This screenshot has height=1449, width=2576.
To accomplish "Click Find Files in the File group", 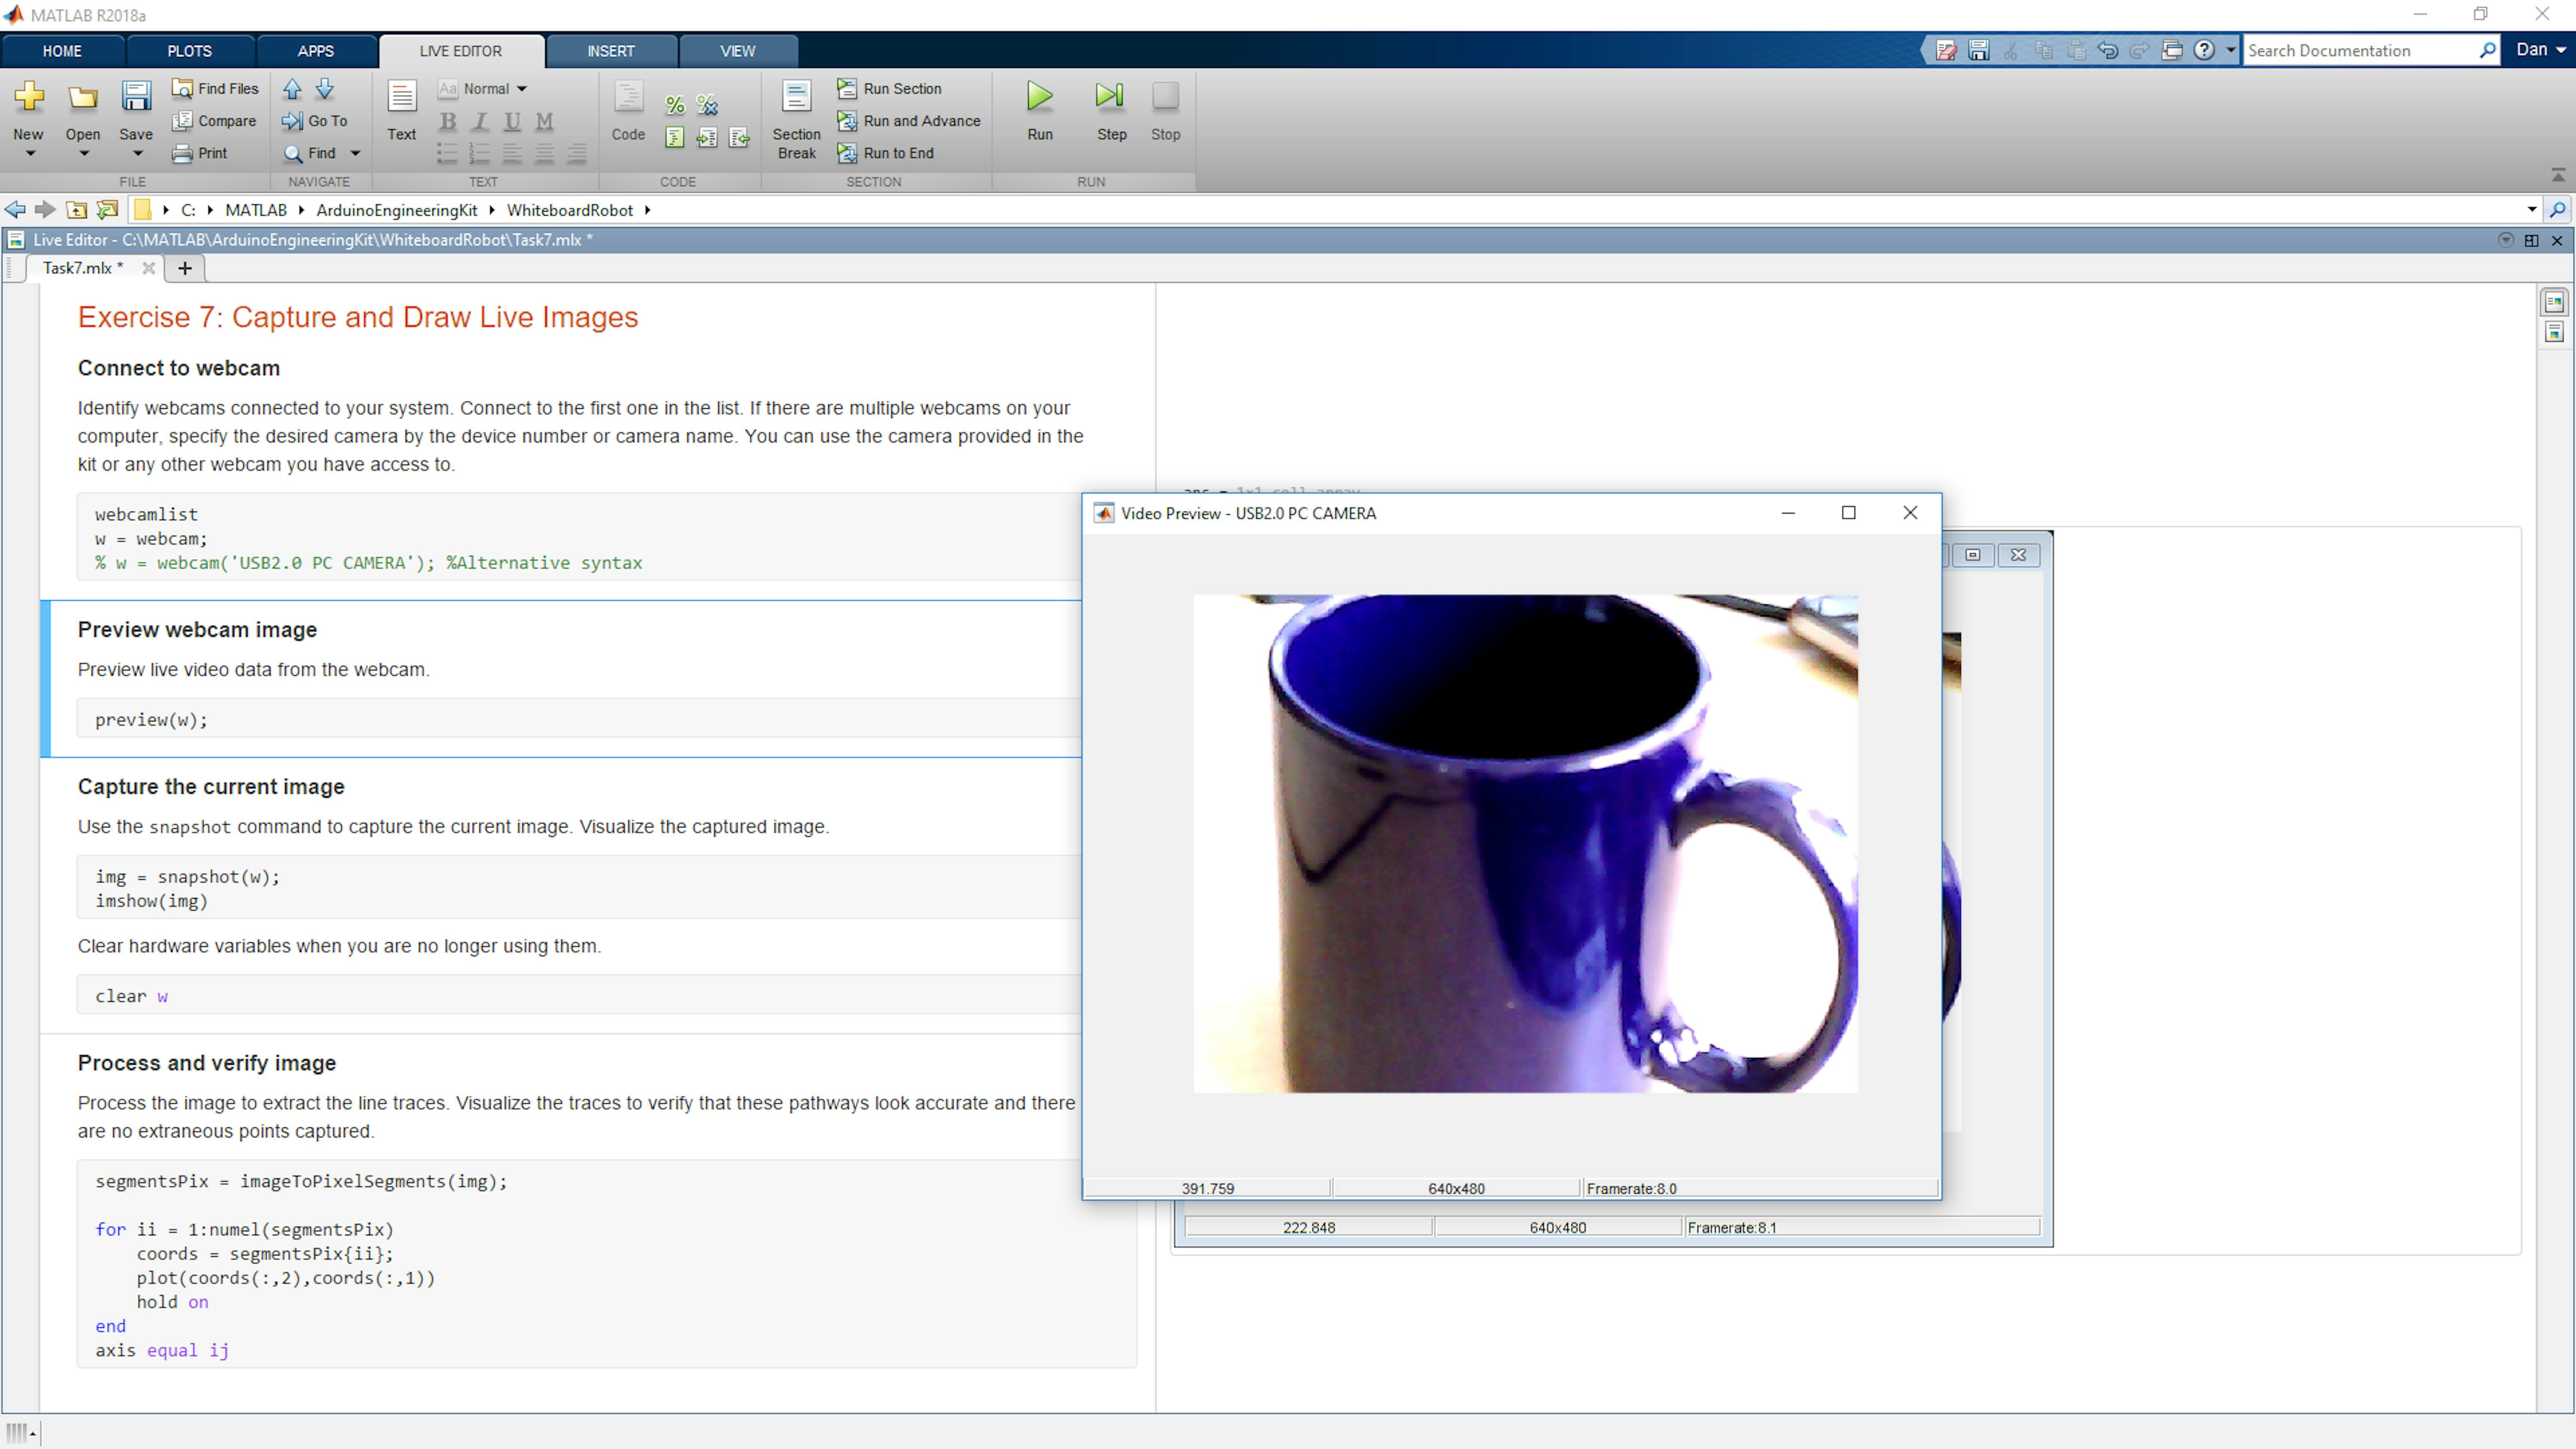I will 215,88.
